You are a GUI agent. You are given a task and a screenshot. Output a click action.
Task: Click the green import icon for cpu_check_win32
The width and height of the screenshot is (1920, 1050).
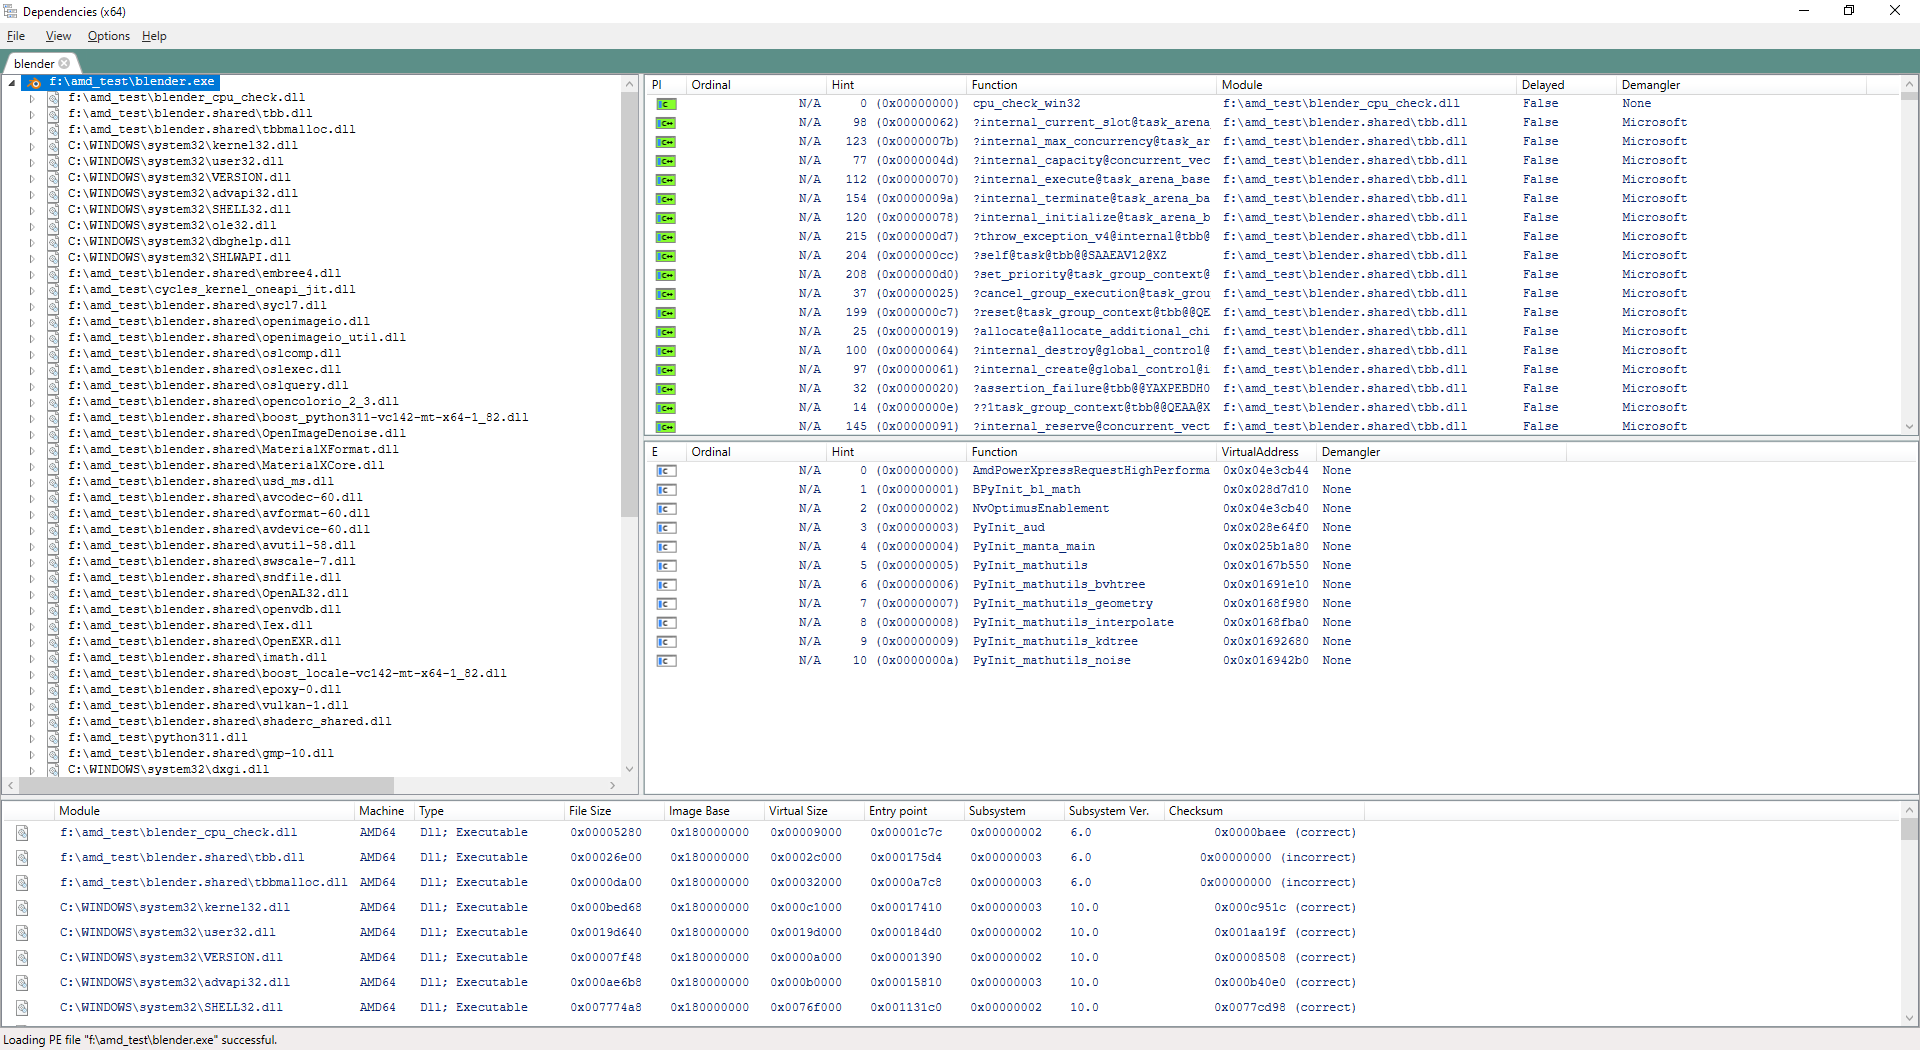click(666, 104)
